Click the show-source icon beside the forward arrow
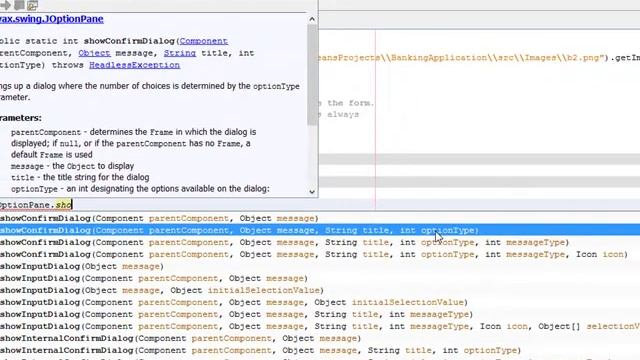 pyautogui.click(x=19, y=5)
